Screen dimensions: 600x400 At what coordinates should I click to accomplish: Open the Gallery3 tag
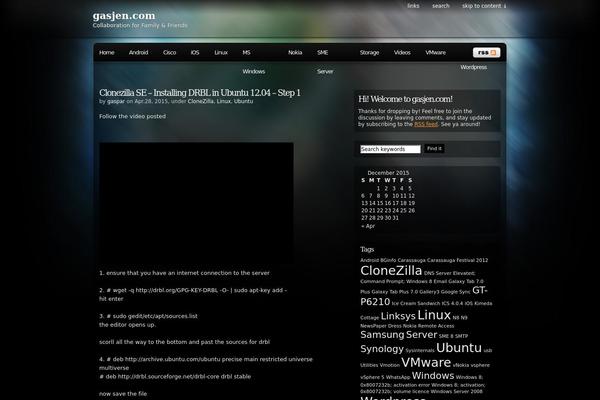click(x=429, y=292)
